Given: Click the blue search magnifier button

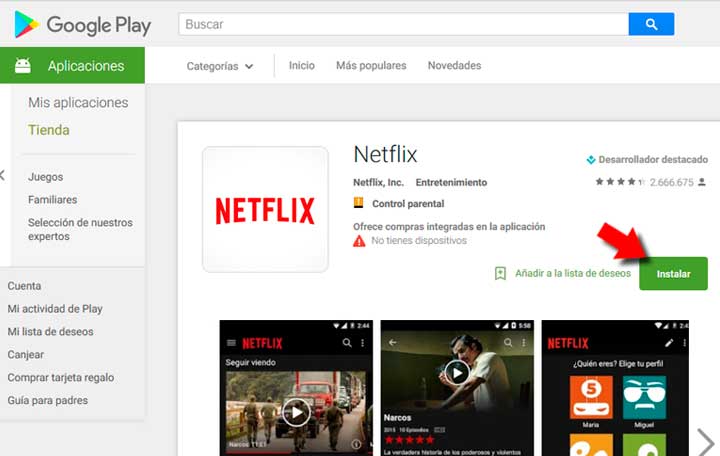Looking at the screenshot, I should 651,24.
